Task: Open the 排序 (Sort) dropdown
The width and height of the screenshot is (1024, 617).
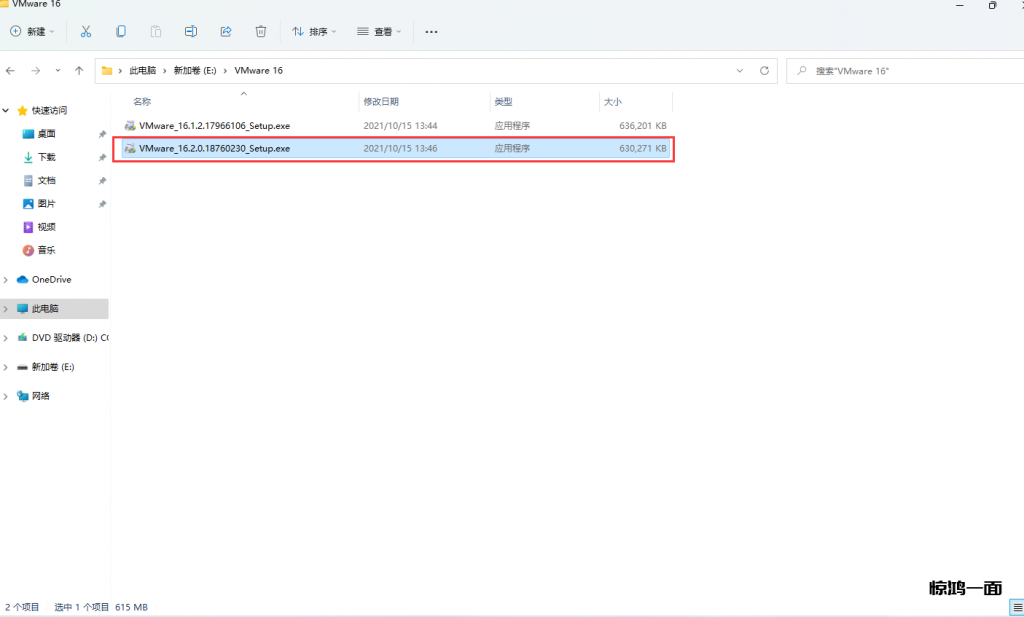Action: 314,32
